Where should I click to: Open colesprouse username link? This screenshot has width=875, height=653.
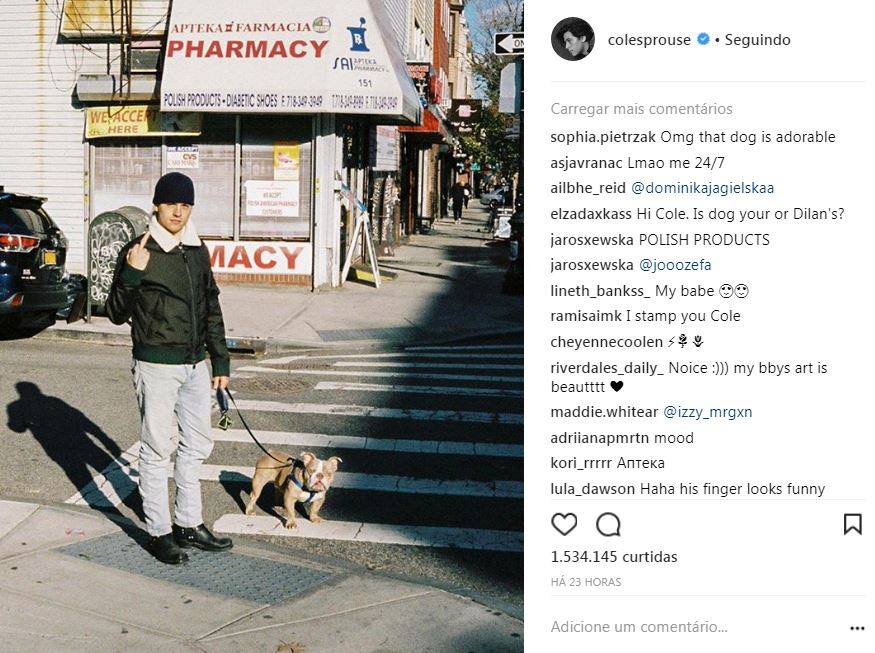(649, 40)
